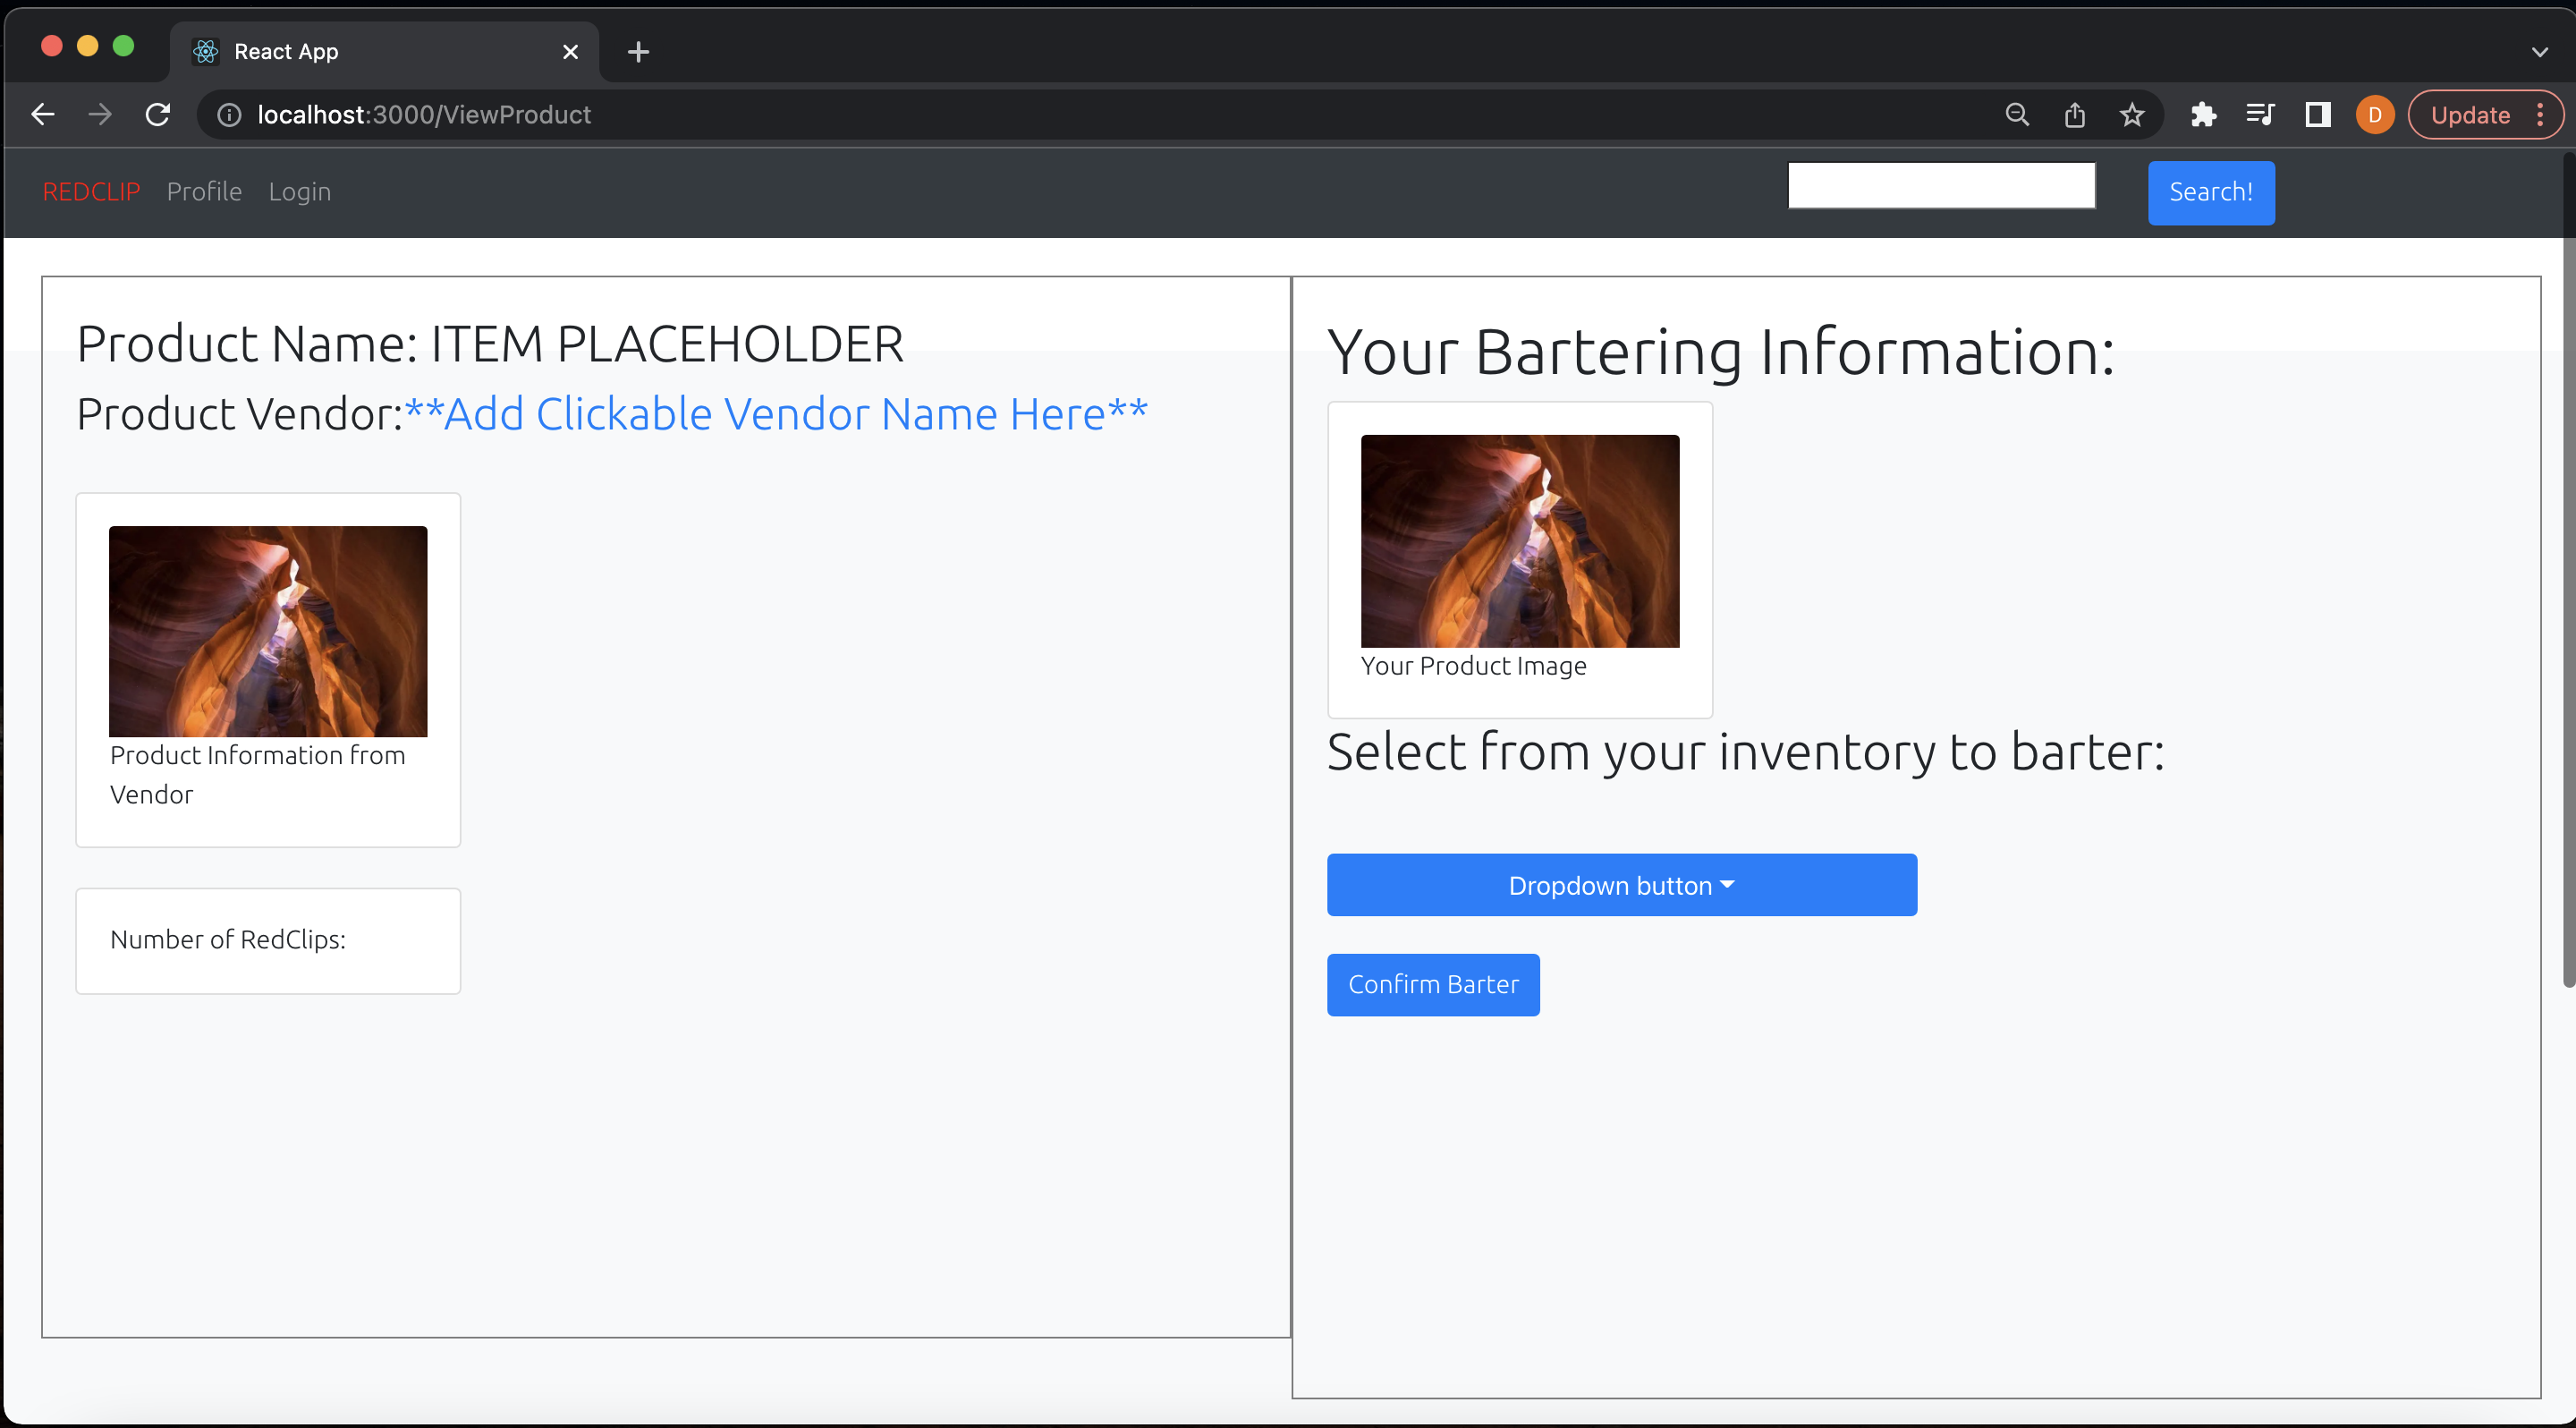Toggle the browser side panel icon
2576x1428 pixels.
pos(2318,115)
